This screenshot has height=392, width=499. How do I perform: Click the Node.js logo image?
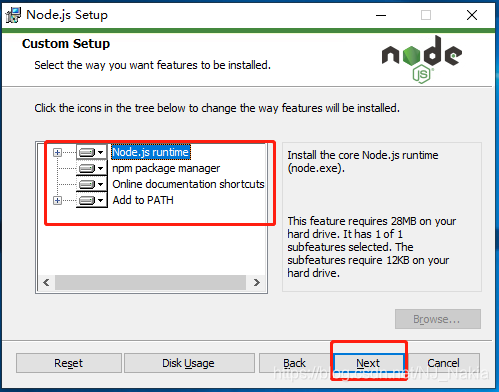pos(422,59)
